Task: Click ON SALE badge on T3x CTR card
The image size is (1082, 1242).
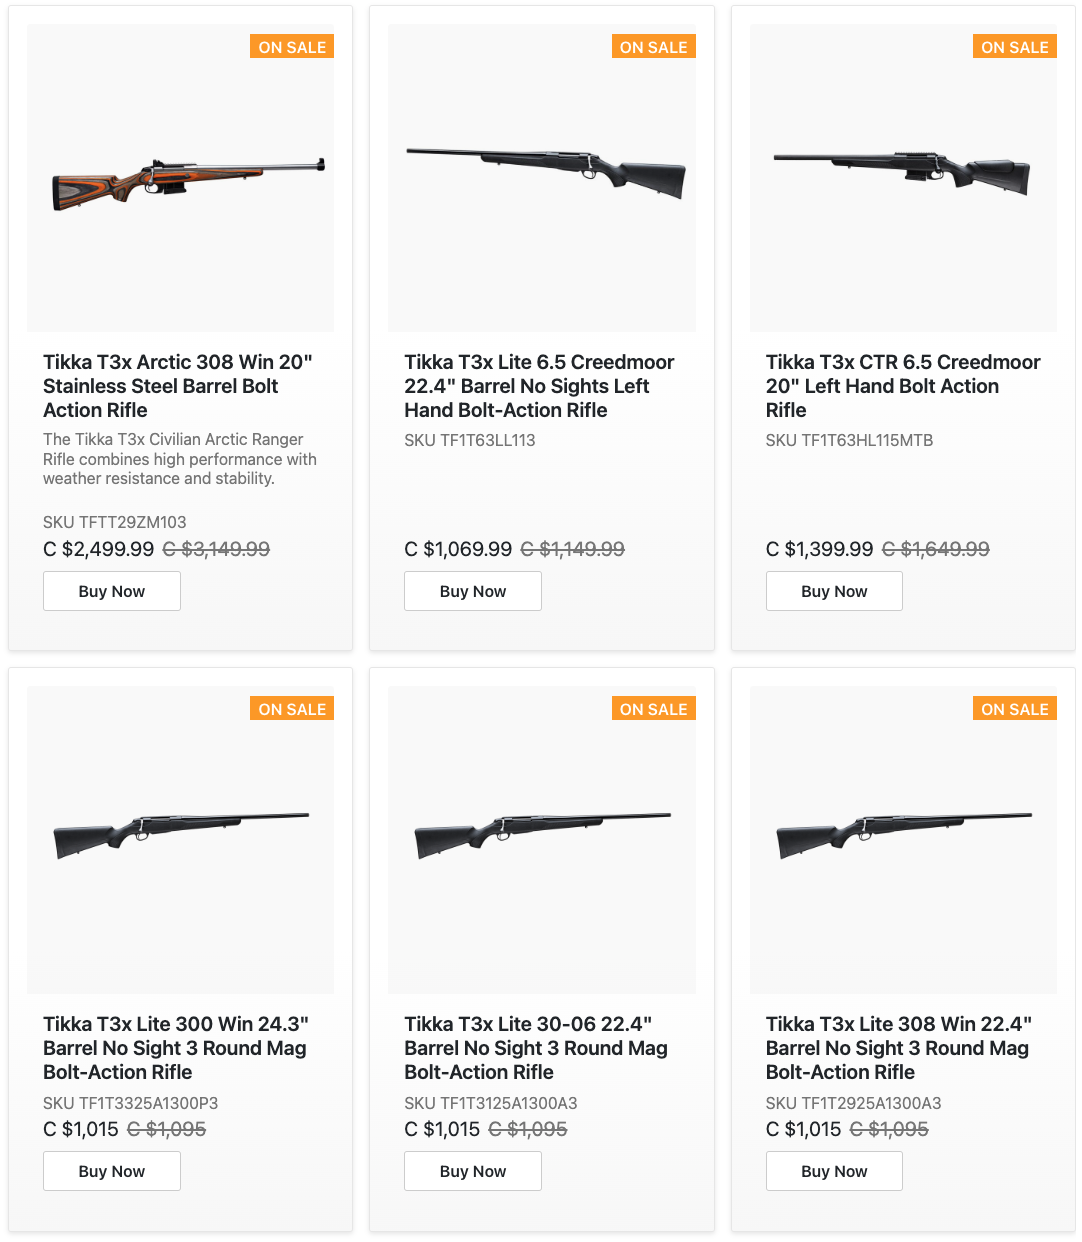Action: point(1014,47)
